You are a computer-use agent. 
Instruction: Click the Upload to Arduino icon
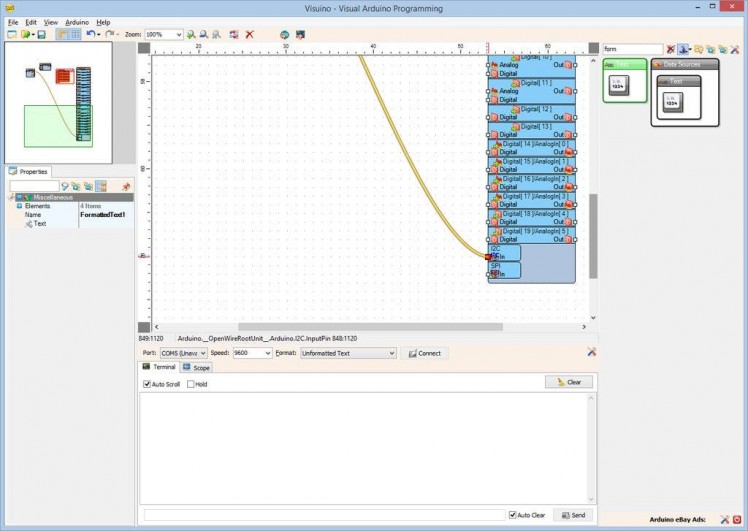pos(284,34)
